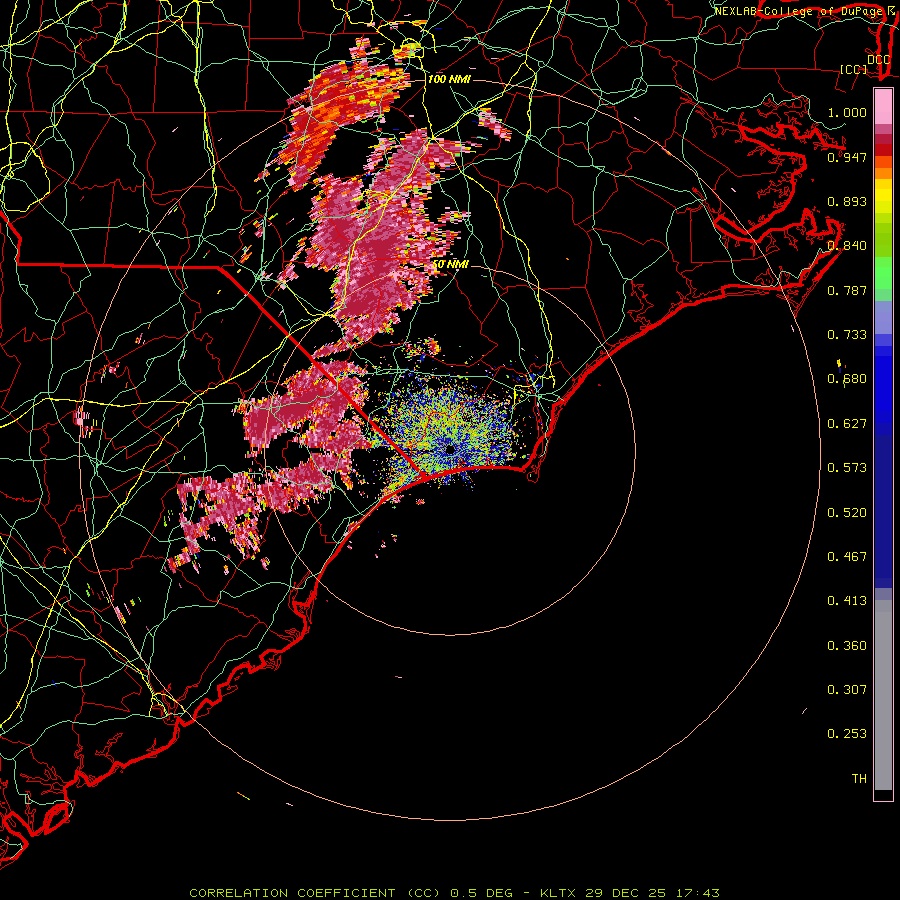This screenshot has width=900, height=900.
Task: Click the 1.000 value on the color scale
Action: pyautogui.click(x=847, y=112)
